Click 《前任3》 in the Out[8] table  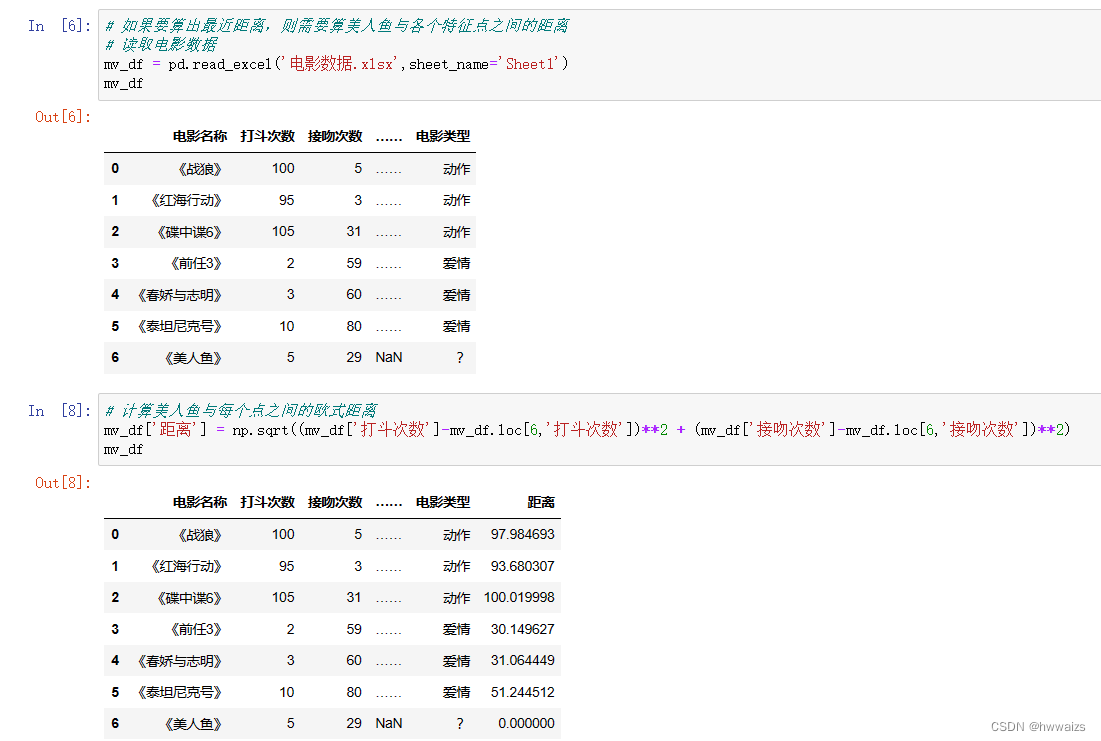(x=196, y=630)
